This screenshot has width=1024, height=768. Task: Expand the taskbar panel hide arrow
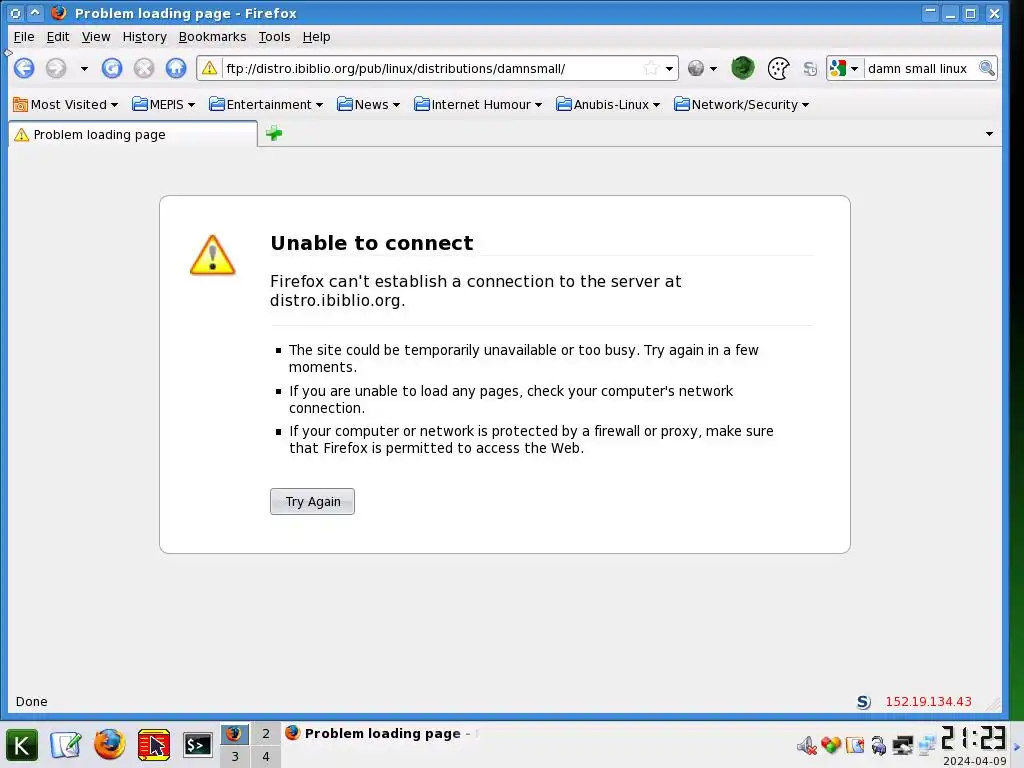pos(1016,746)
